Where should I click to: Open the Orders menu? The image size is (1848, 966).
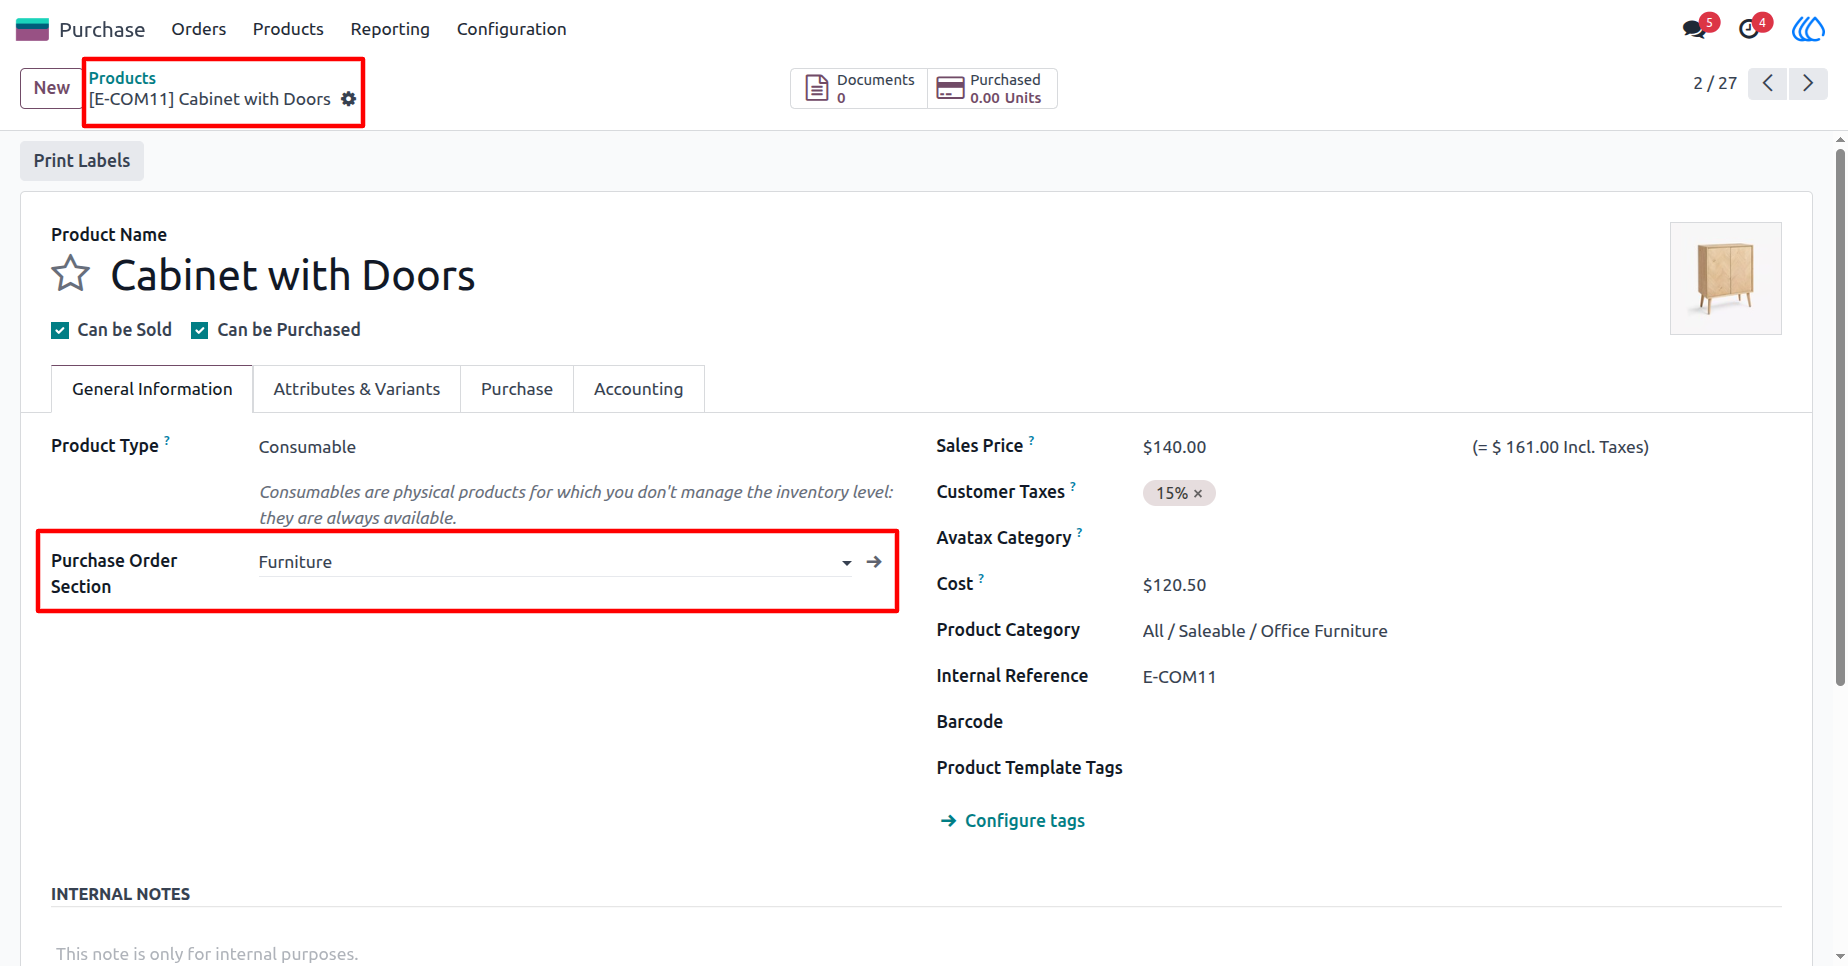pos(199,29)
